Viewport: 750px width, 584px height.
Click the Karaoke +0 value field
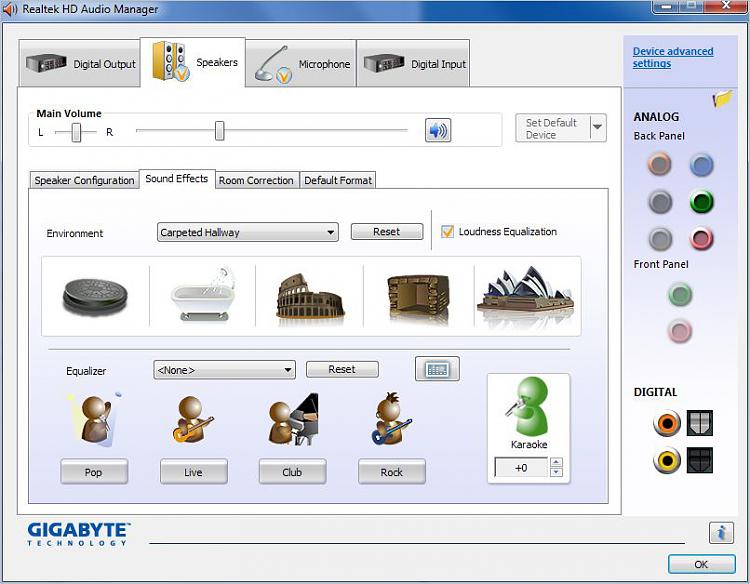point(521,467)
